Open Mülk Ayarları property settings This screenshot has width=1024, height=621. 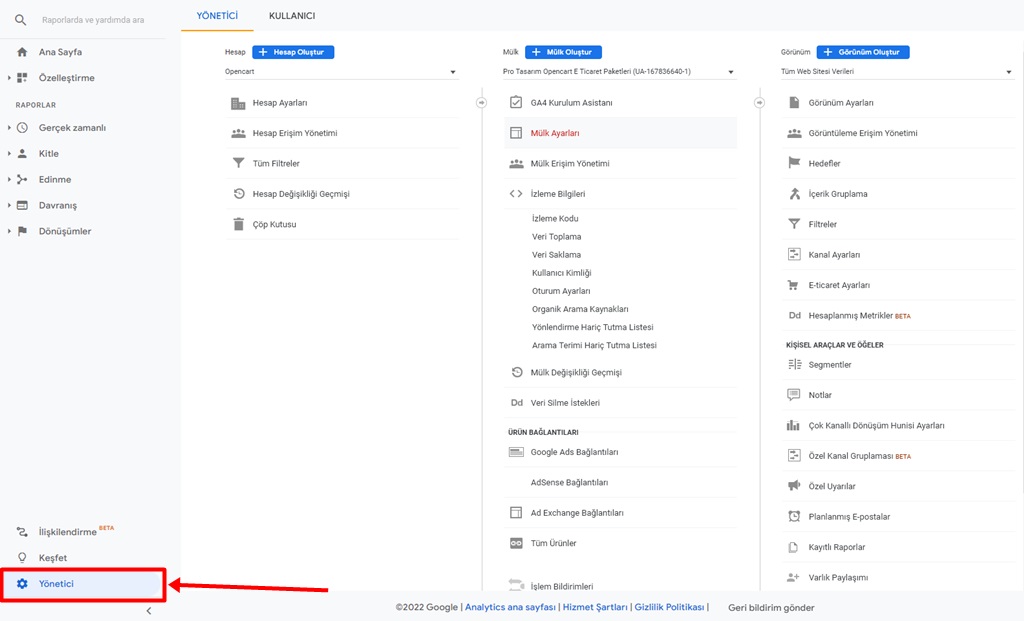(620, 133)
